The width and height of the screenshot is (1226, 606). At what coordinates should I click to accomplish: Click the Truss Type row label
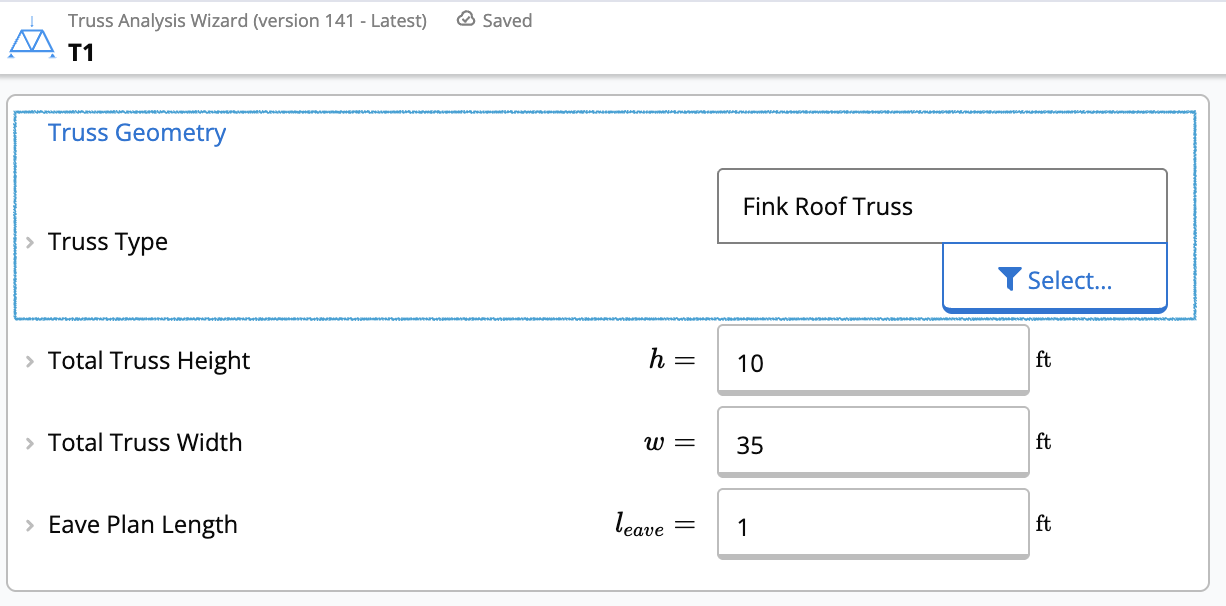(x=108, y=242)
